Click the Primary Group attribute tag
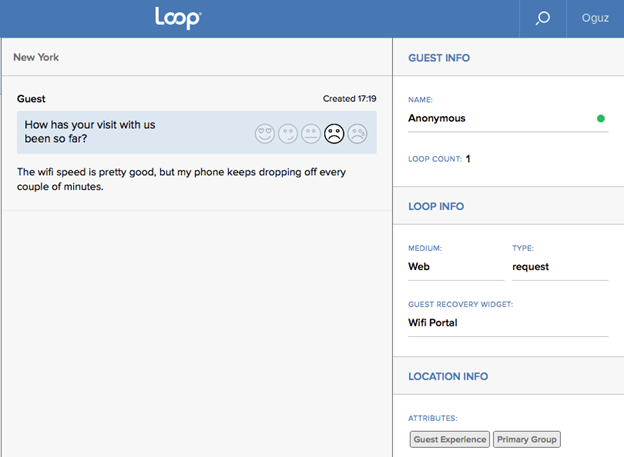This screenshot has height=457, width=624. (526, 439)
